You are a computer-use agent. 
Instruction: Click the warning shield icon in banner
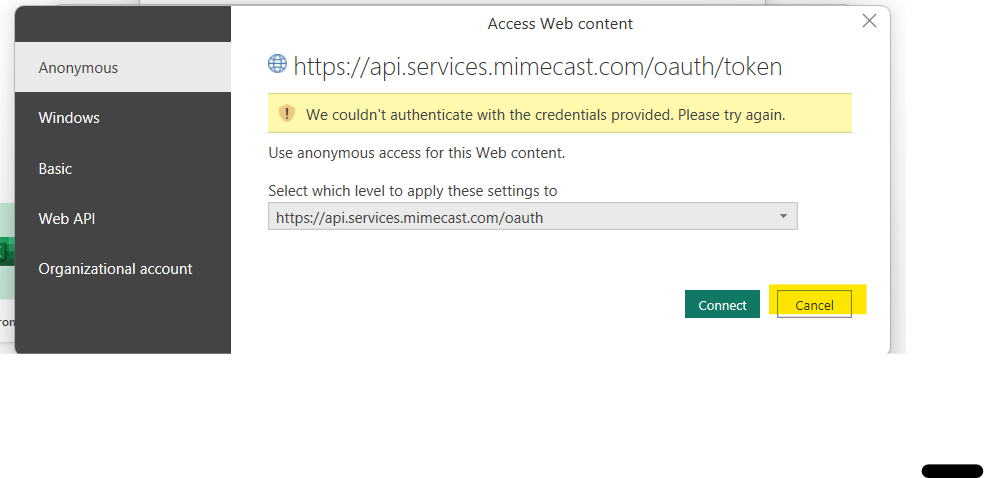click(287, 114)
